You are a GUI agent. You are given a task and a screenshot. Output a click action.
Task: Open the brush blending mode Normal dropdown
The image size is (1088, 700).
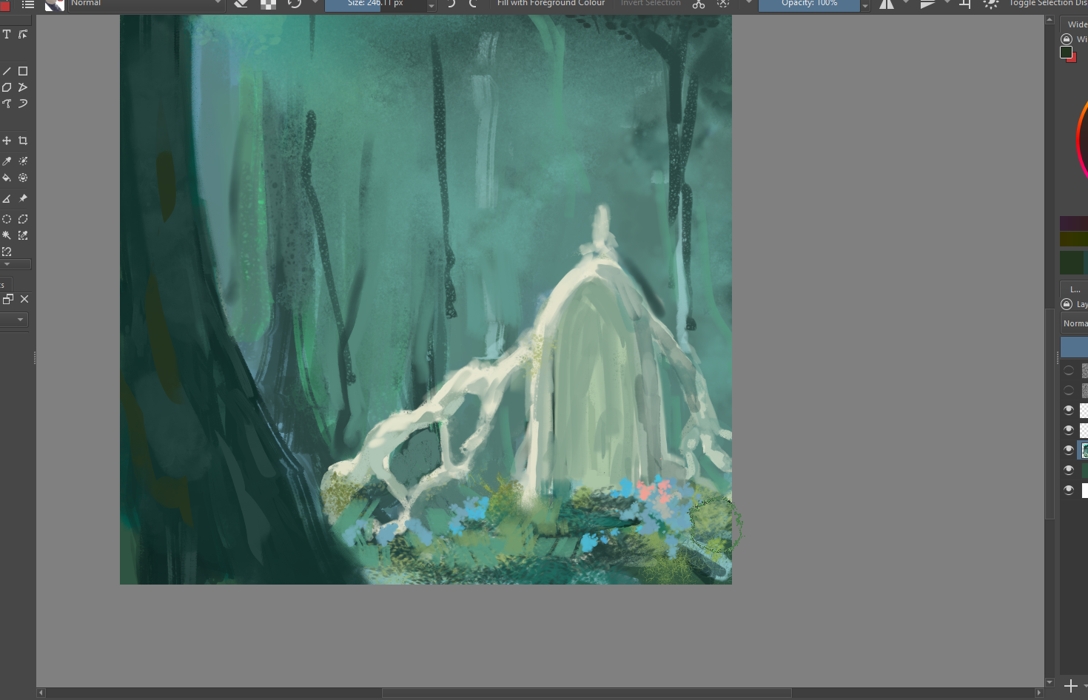coord(140,4)
